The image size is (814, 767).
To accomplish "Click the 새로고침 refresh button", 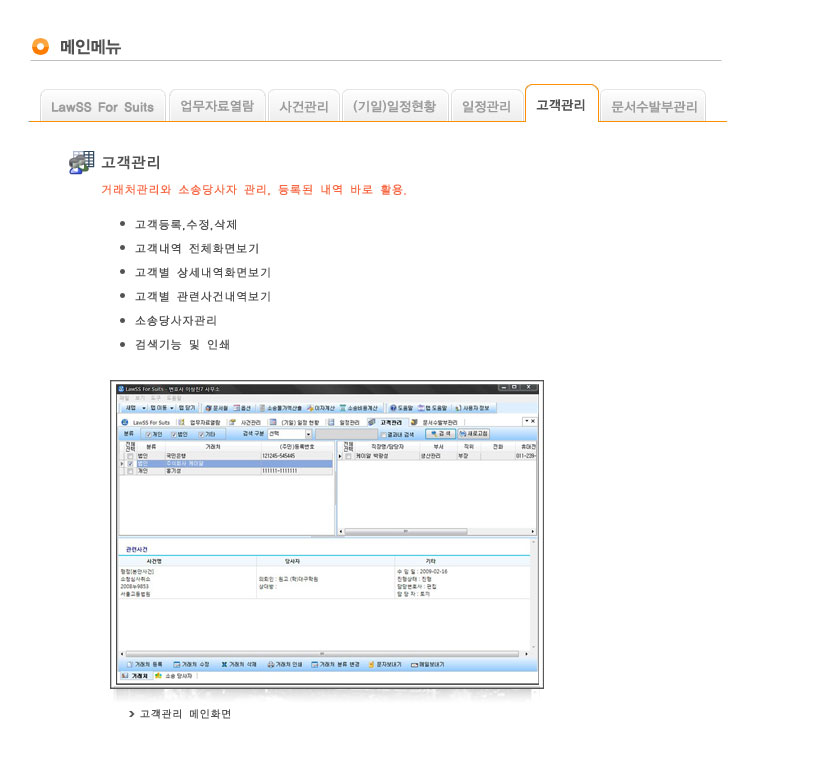I will [x=473, y=434].
